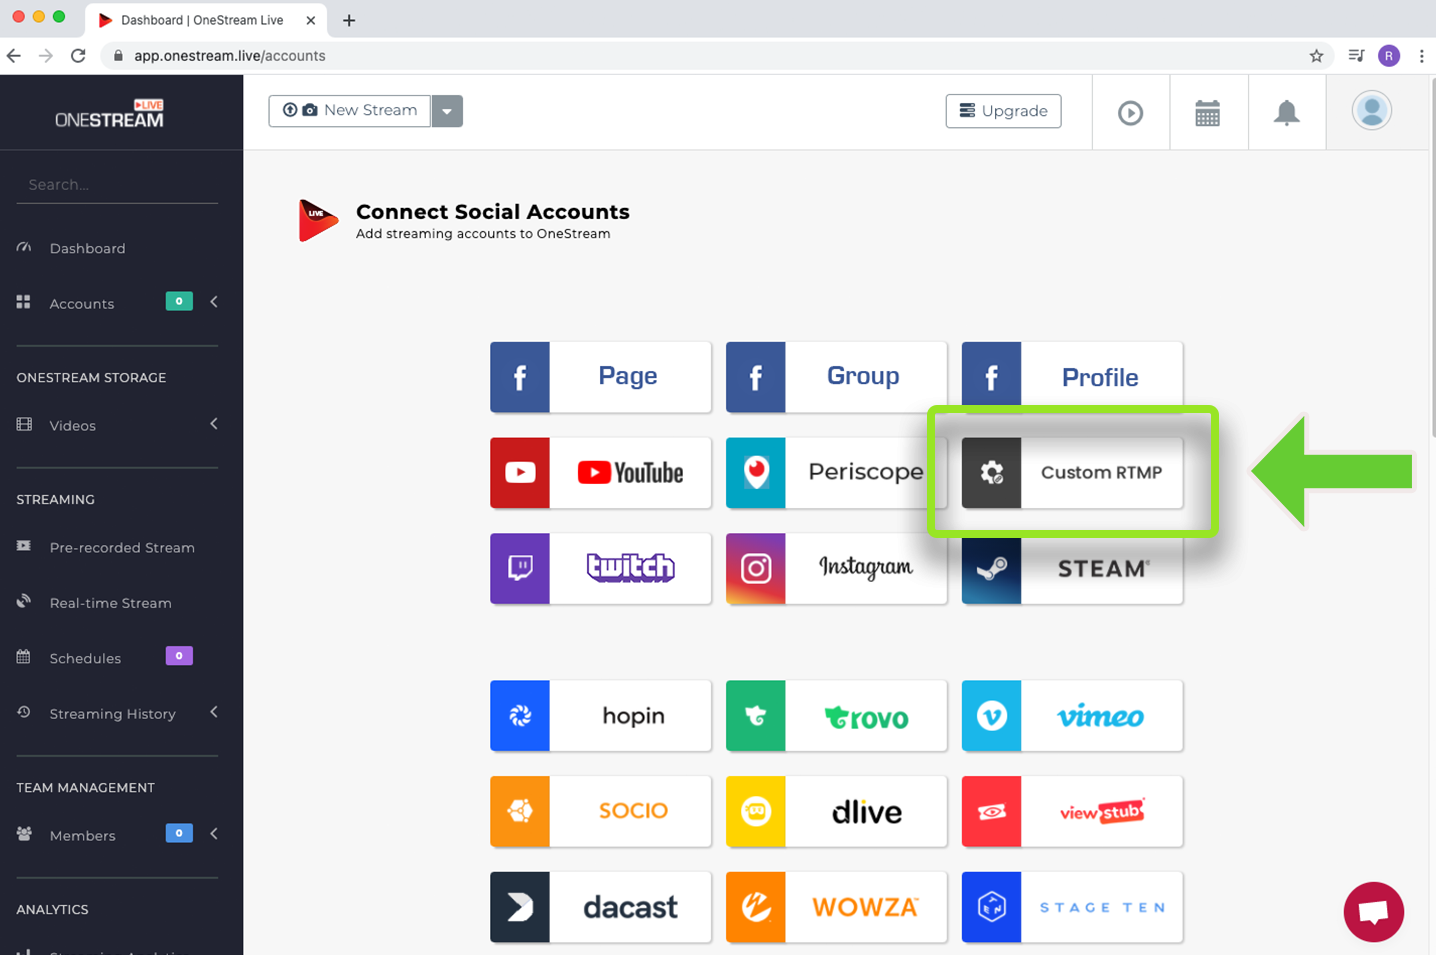Add a DLive account
The width and height of the screenshot is (1436, 955).
tap(836, 811)
